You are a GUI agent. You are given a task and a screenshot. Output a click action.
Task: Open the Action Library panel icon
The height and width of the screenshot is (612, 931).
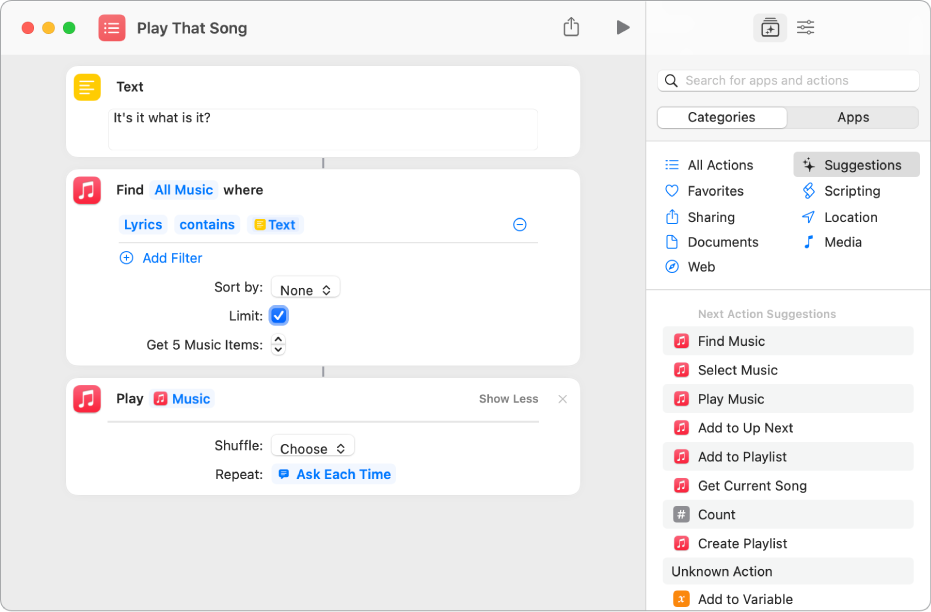click(x=770, y=27)
